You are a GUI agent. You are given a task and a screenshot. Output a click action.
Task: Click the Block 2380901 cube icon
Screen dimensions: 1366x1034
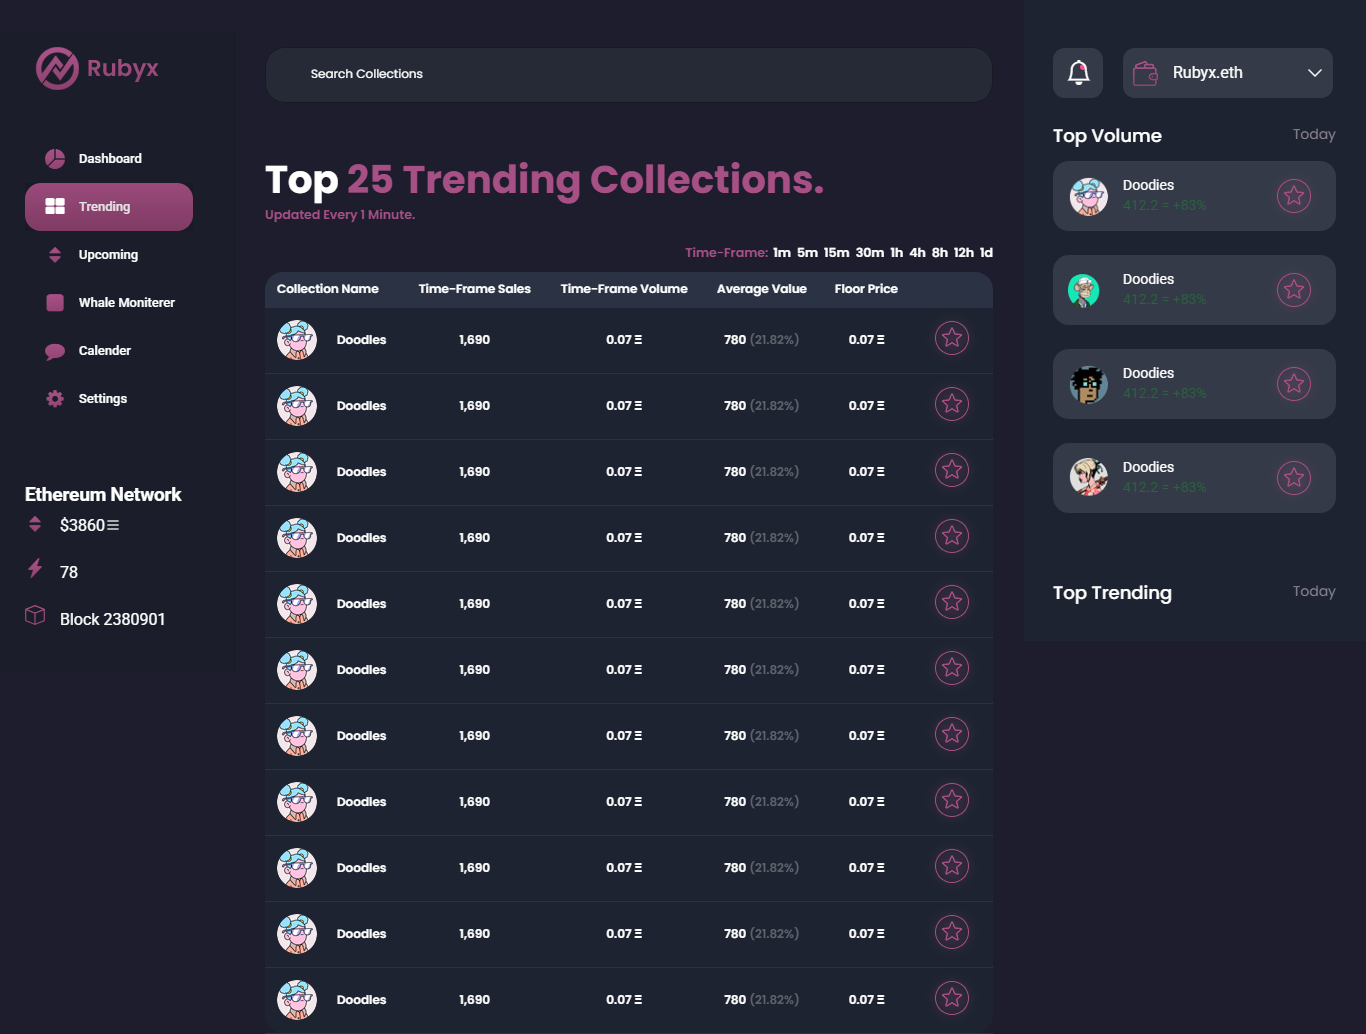[35, 615]
